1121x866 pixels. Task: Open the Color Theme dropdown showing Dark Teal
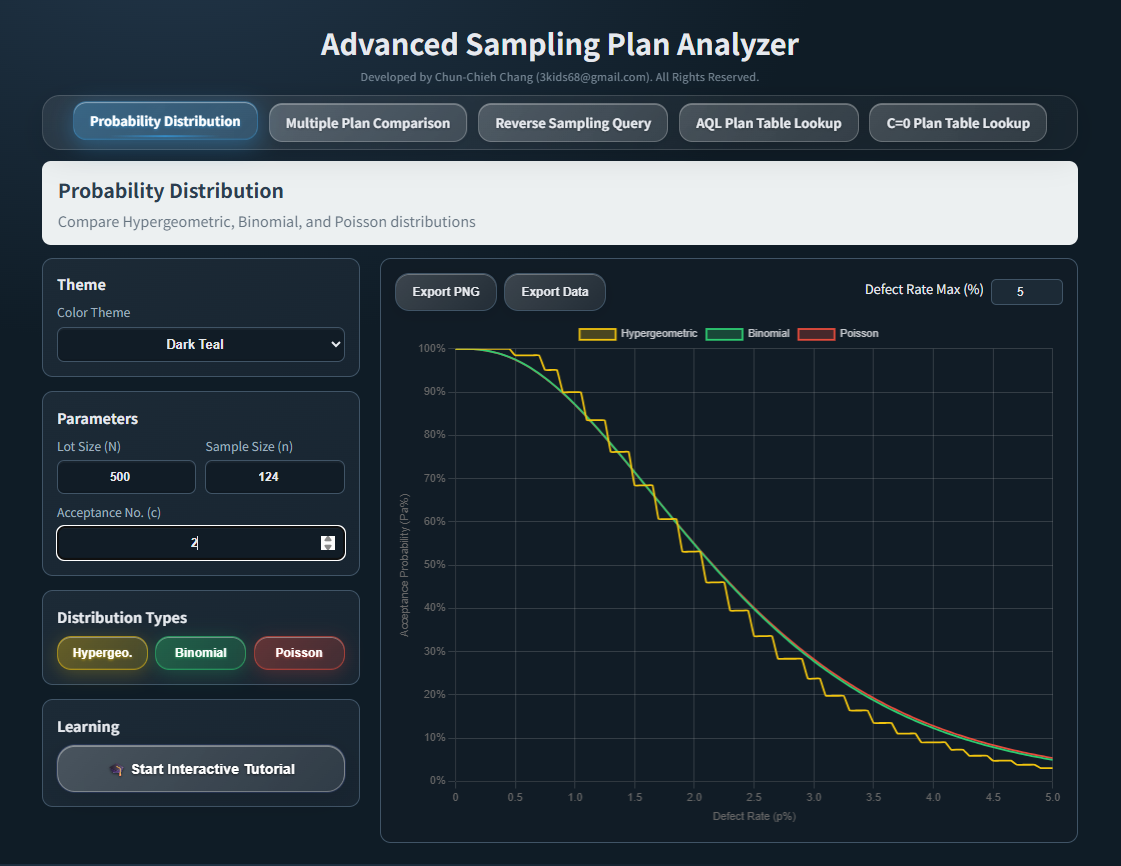pyautogui.click(x=200, y=344)
